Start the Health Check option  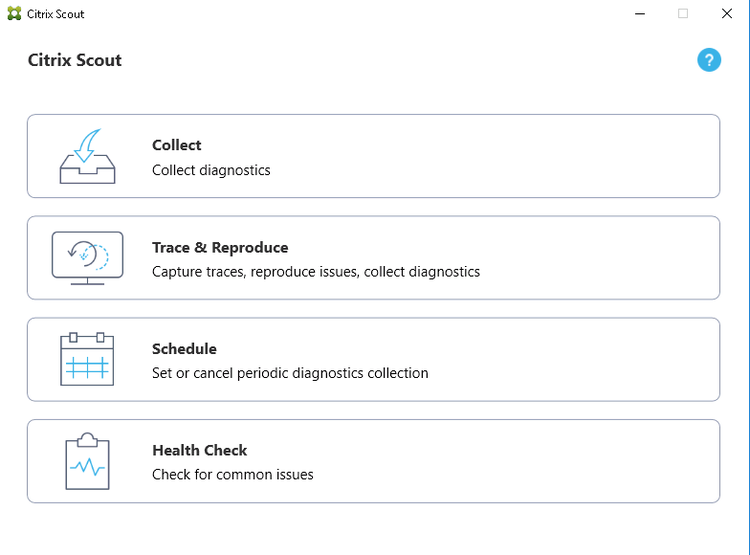coord(374,461)
